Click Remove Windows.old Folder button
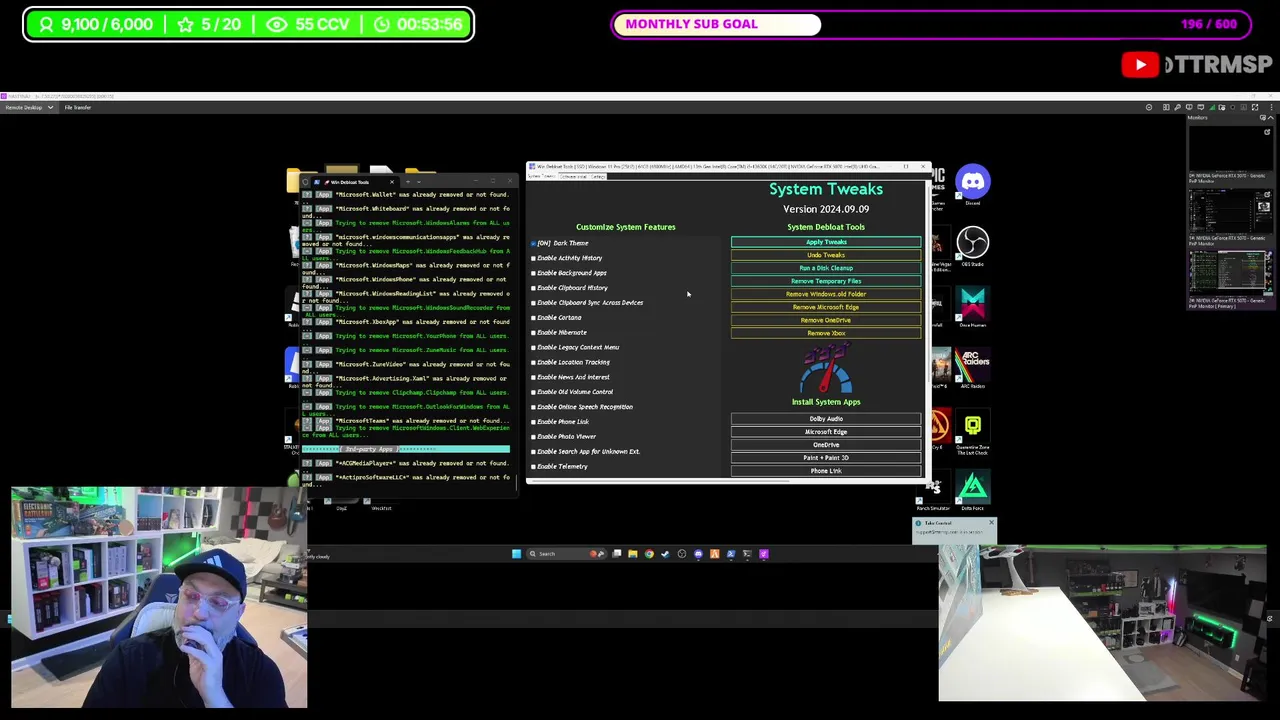The width and height of the screenshot is (1280, 720). (826, 294)
